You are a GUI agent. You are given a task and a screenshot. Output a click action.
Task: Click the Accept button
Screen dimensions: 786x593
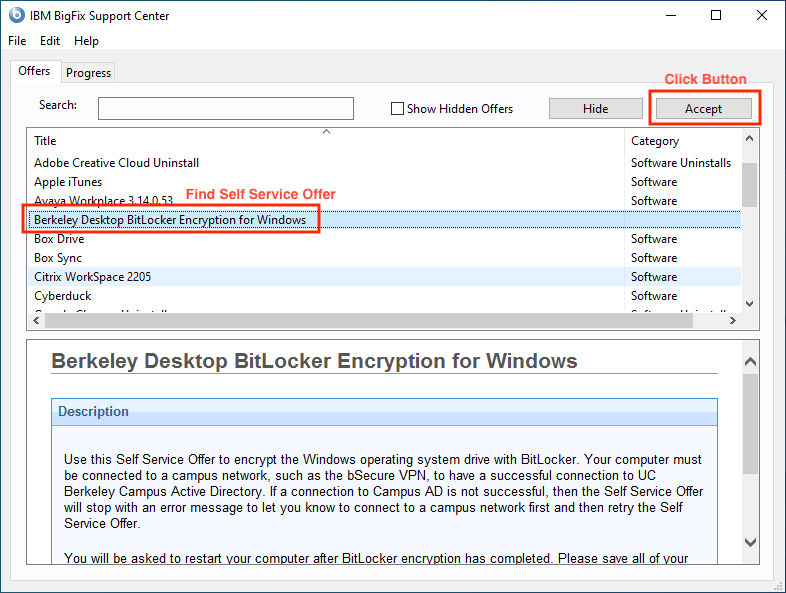[703, 109]
